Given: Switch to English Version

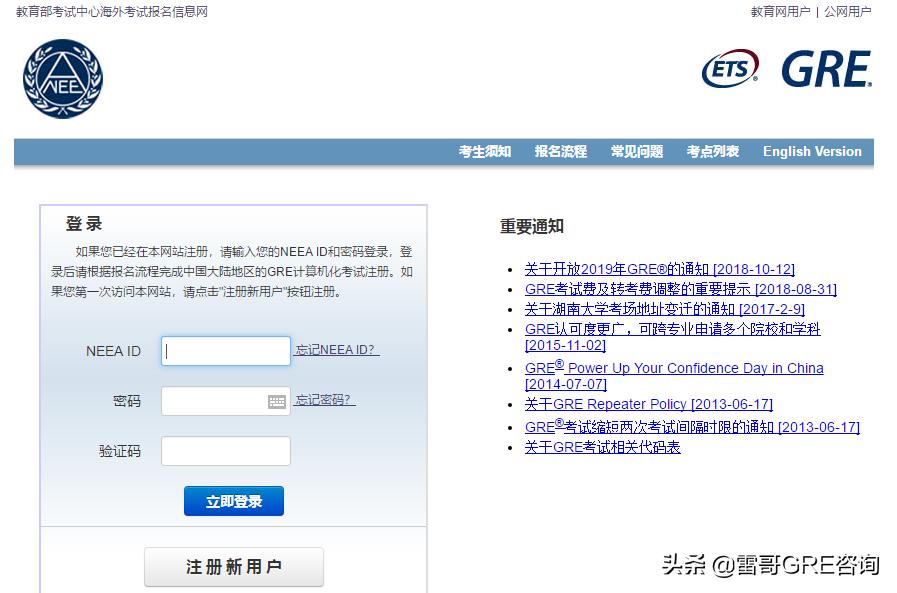Looking at the screenshot, I should (x=812, y=152).
